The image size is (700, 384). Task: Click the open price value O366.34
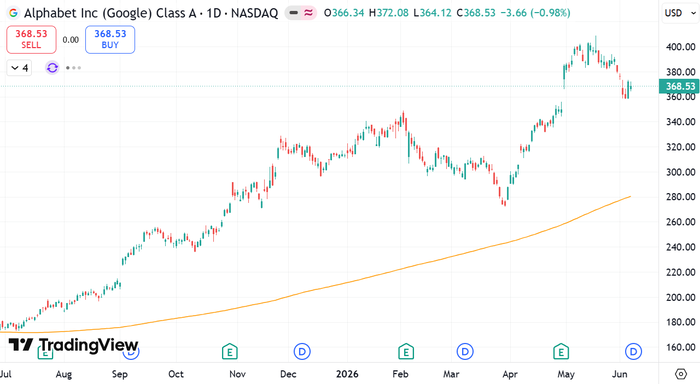[x=344, y=13]
